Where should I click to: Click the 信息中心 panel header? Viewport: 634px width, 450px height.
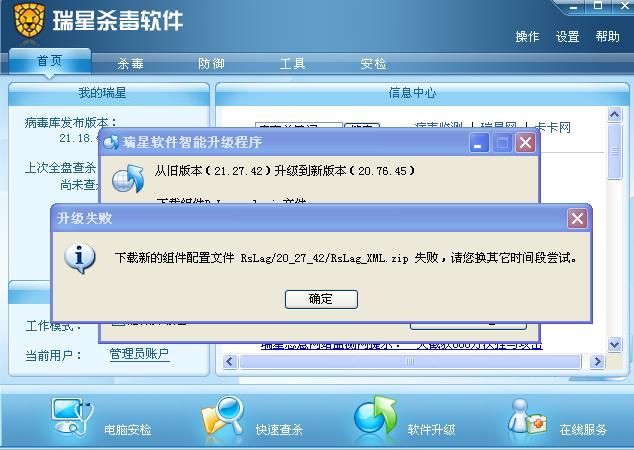[422, 93]
